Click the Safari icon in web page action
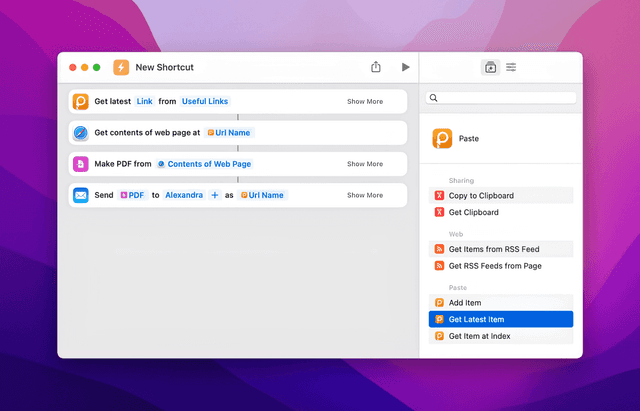Image resolution: width=640 pixels, height=411 pixels. pyautogui.click(x=81, y=133)
